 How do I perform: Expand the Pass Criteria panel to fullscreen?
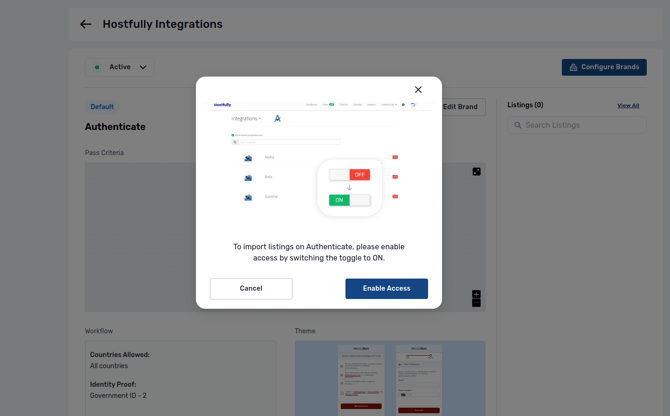pos(476,171)
